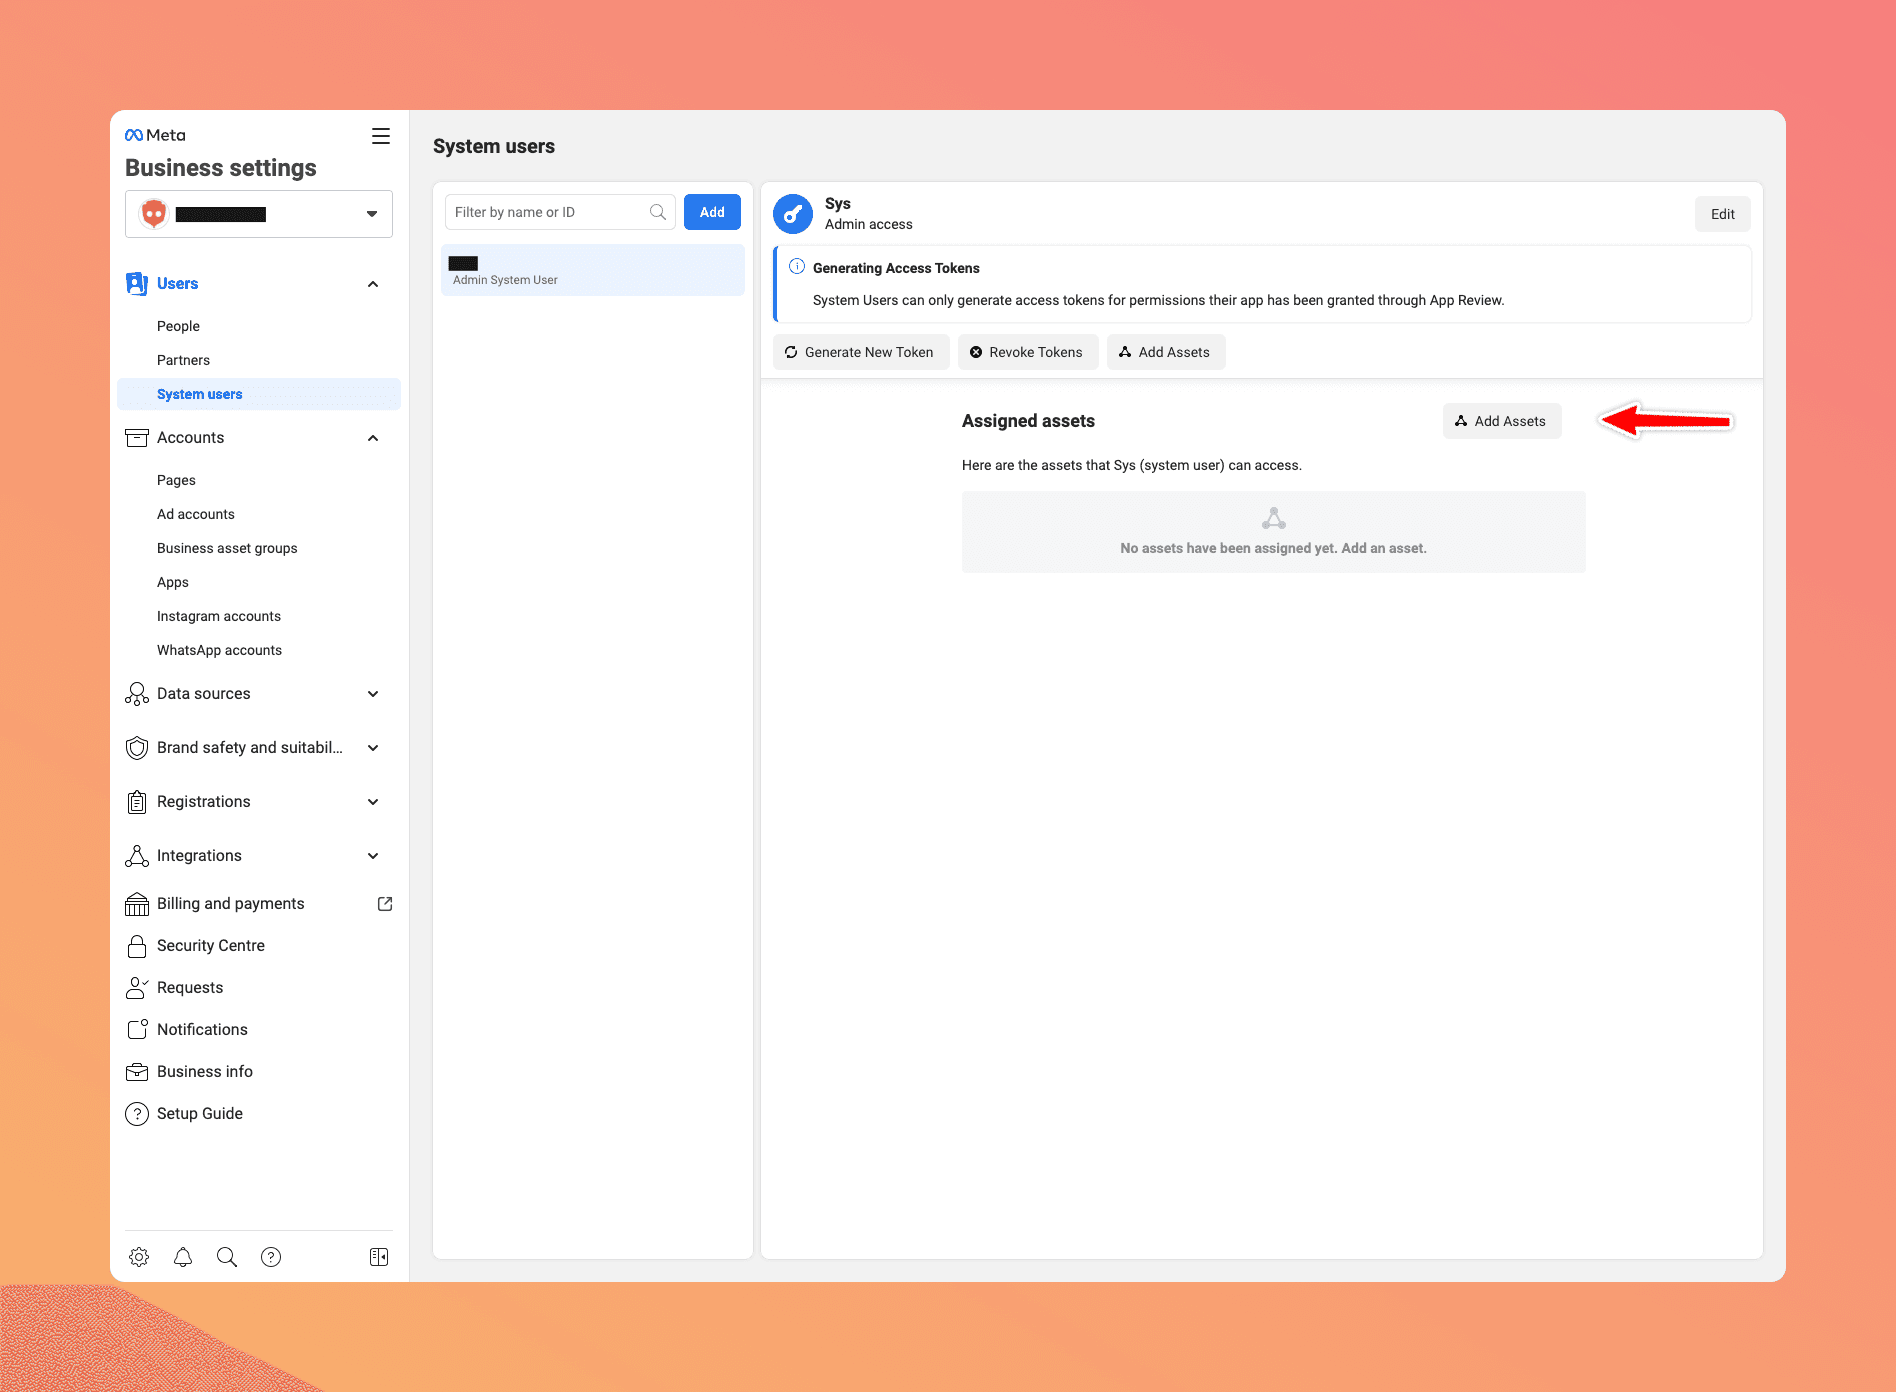Open Business asset groups
Image resolution: width=1896 pixels, height=1392 pixels.
point(227,548)
